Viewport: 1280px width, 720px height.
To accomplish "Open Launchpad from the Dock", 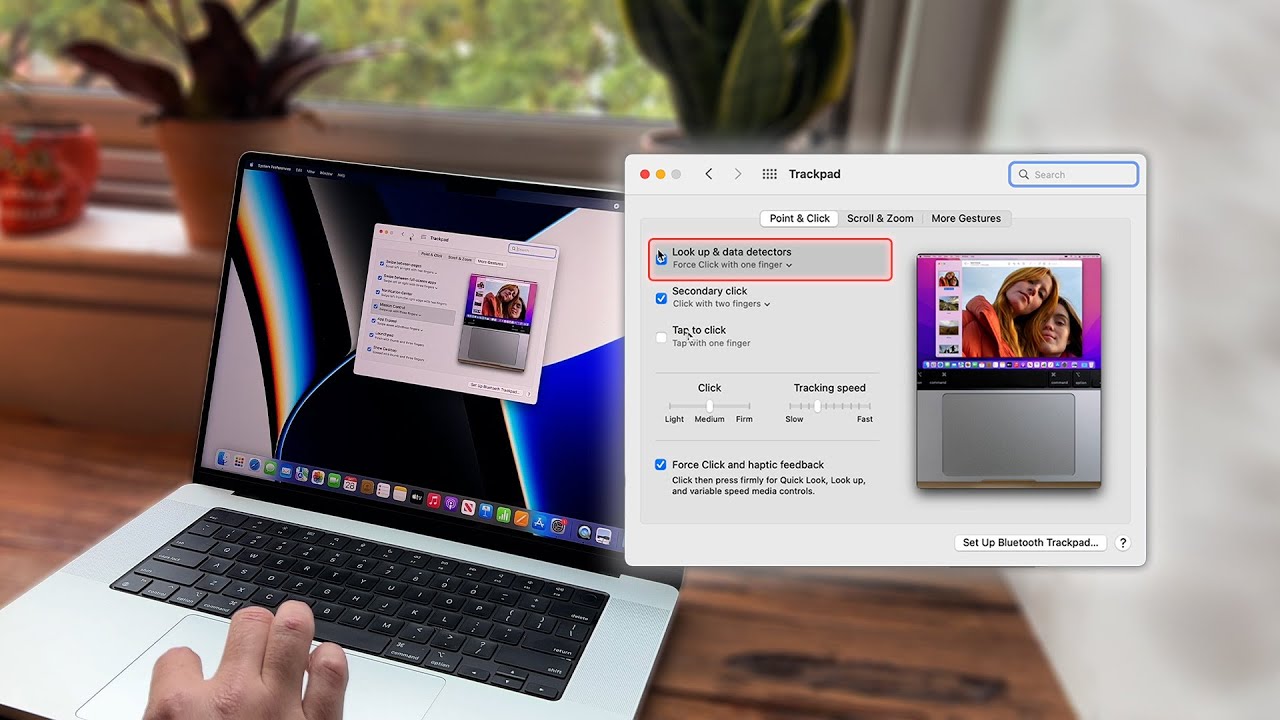I will pos(240,461).
